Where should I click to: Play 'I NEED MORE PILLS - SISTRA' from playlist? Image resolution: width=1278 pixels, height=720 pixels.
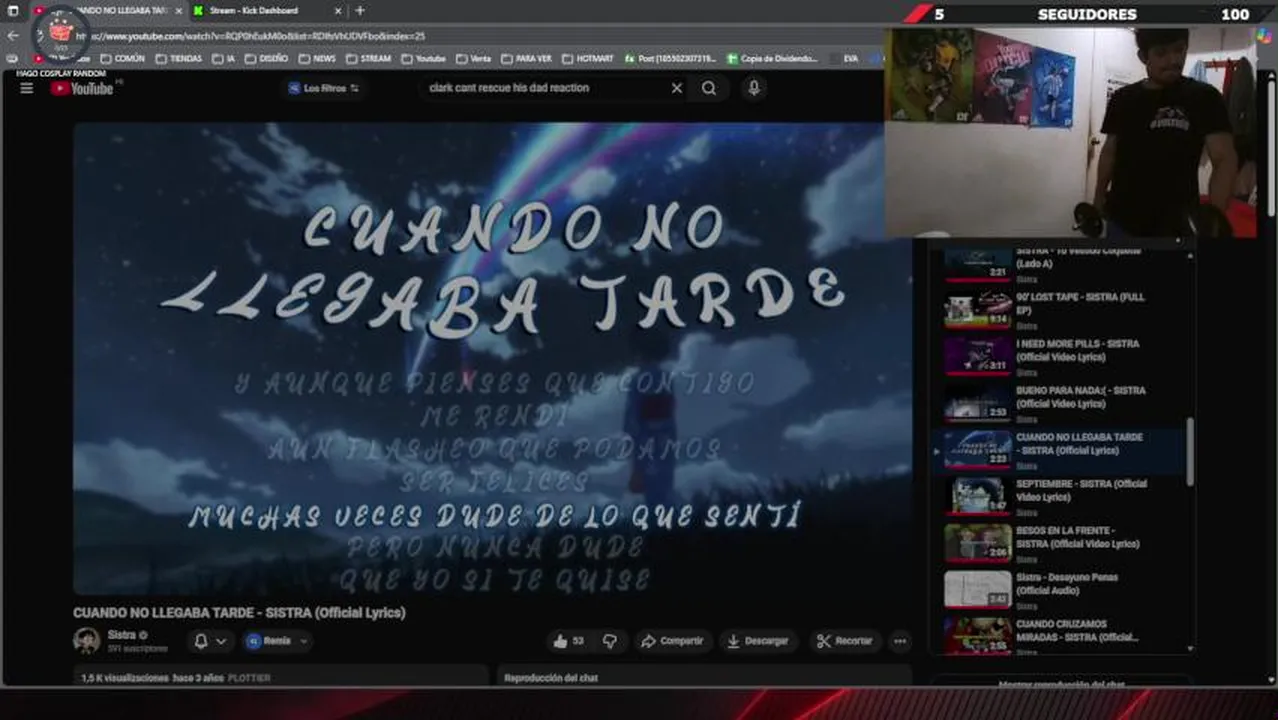pyautogui.click(x=1062, y=357)
